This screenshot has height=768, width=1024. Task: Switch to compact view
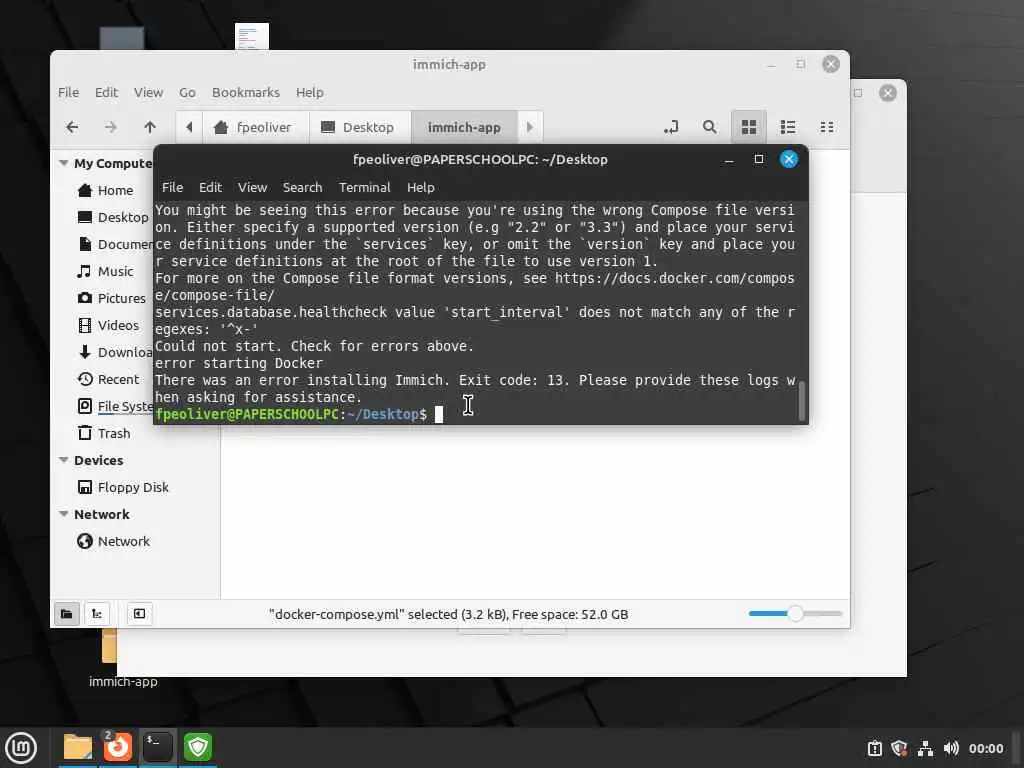827,127
